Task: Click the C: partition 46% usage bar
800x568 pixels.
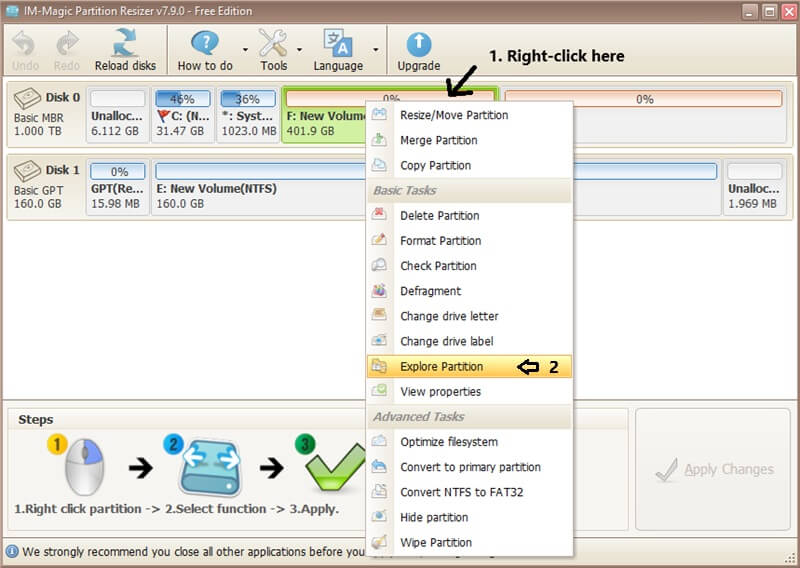Action: tap(183, 98)
